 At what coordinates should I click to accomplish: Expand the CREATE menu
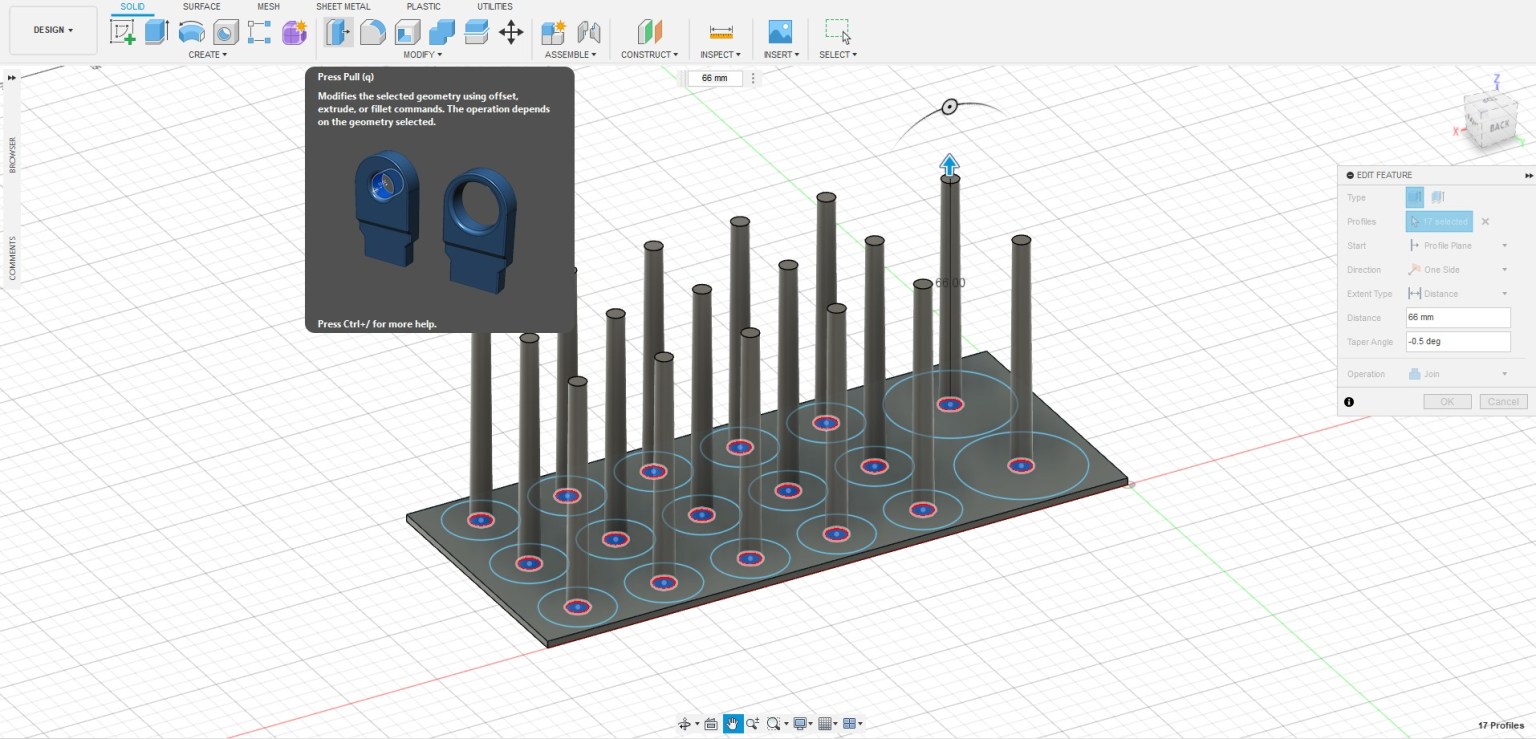pos(207,55)
